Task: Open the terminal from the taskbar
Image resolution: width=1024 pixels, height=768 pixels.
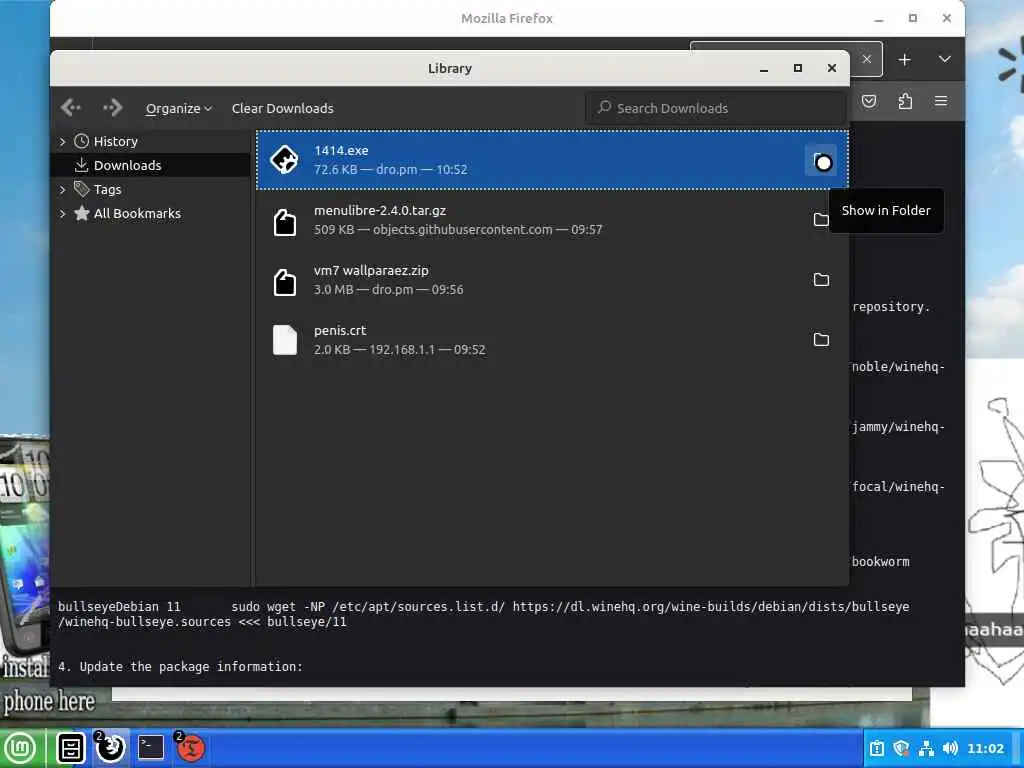Action: (151, 747)
